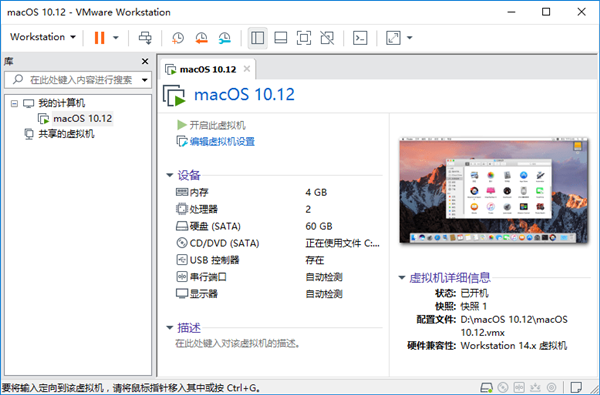Switch to the macOS 10.12 tab

(x=208, y=69)
